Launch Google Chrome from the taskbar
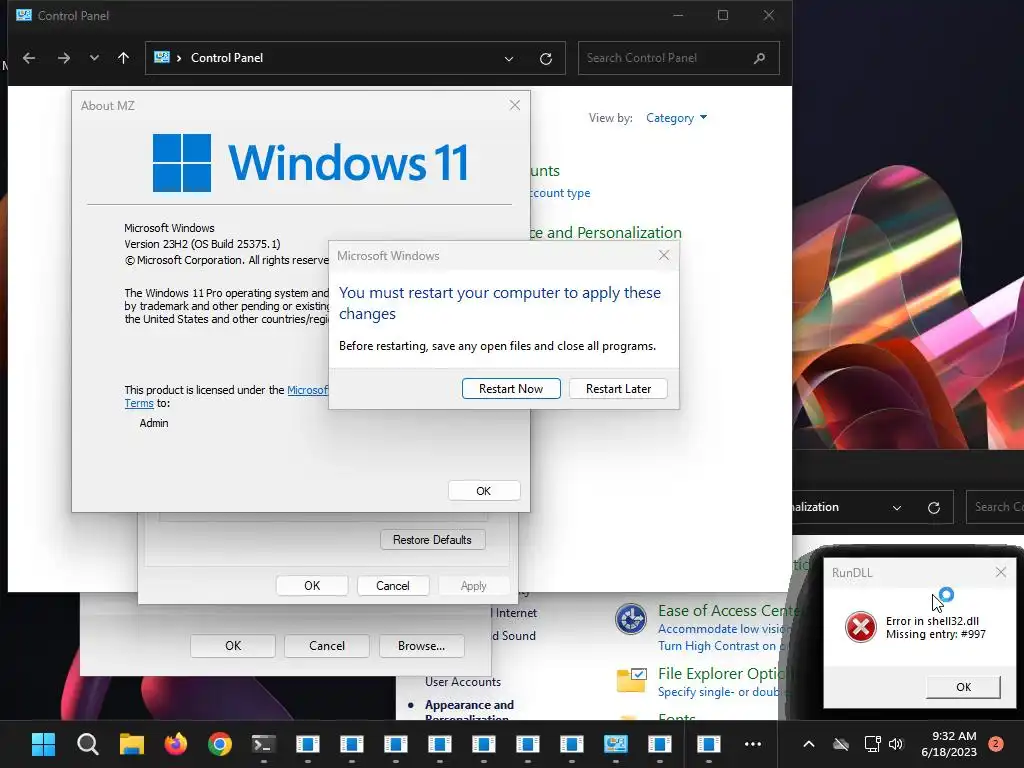Viewport: 1024px width, 768px height. tap(220, 744)
